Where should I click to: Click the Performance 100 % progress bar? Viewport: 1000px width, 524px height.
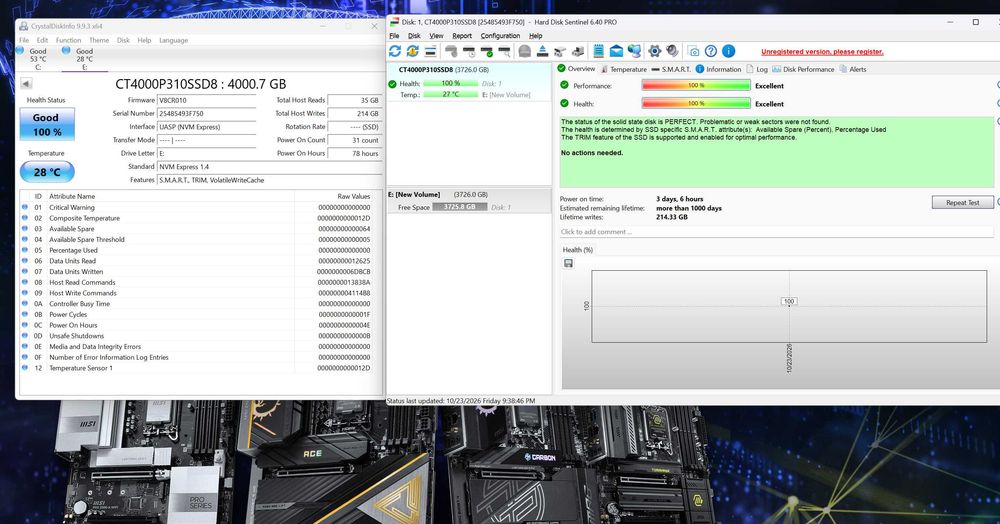[x=696, y=85]
